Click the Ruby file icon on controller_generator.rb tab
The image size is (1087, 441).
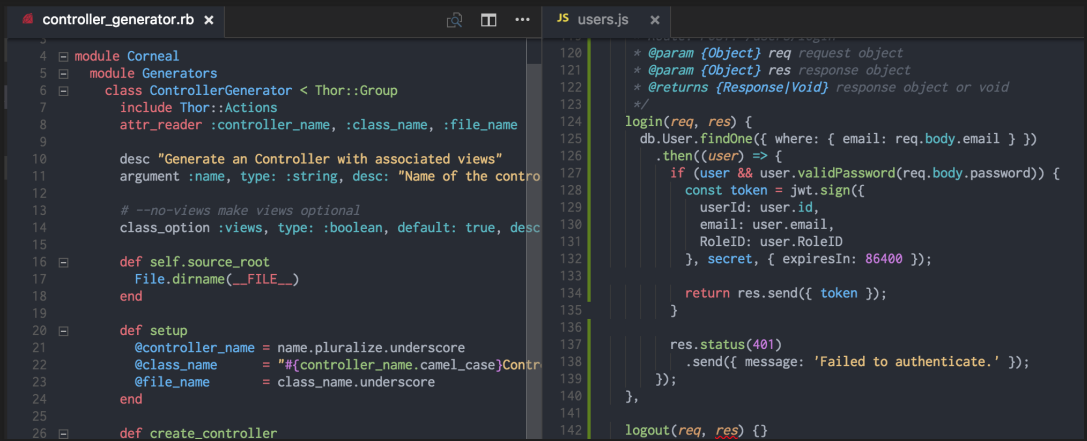click(x=28, y=19)
